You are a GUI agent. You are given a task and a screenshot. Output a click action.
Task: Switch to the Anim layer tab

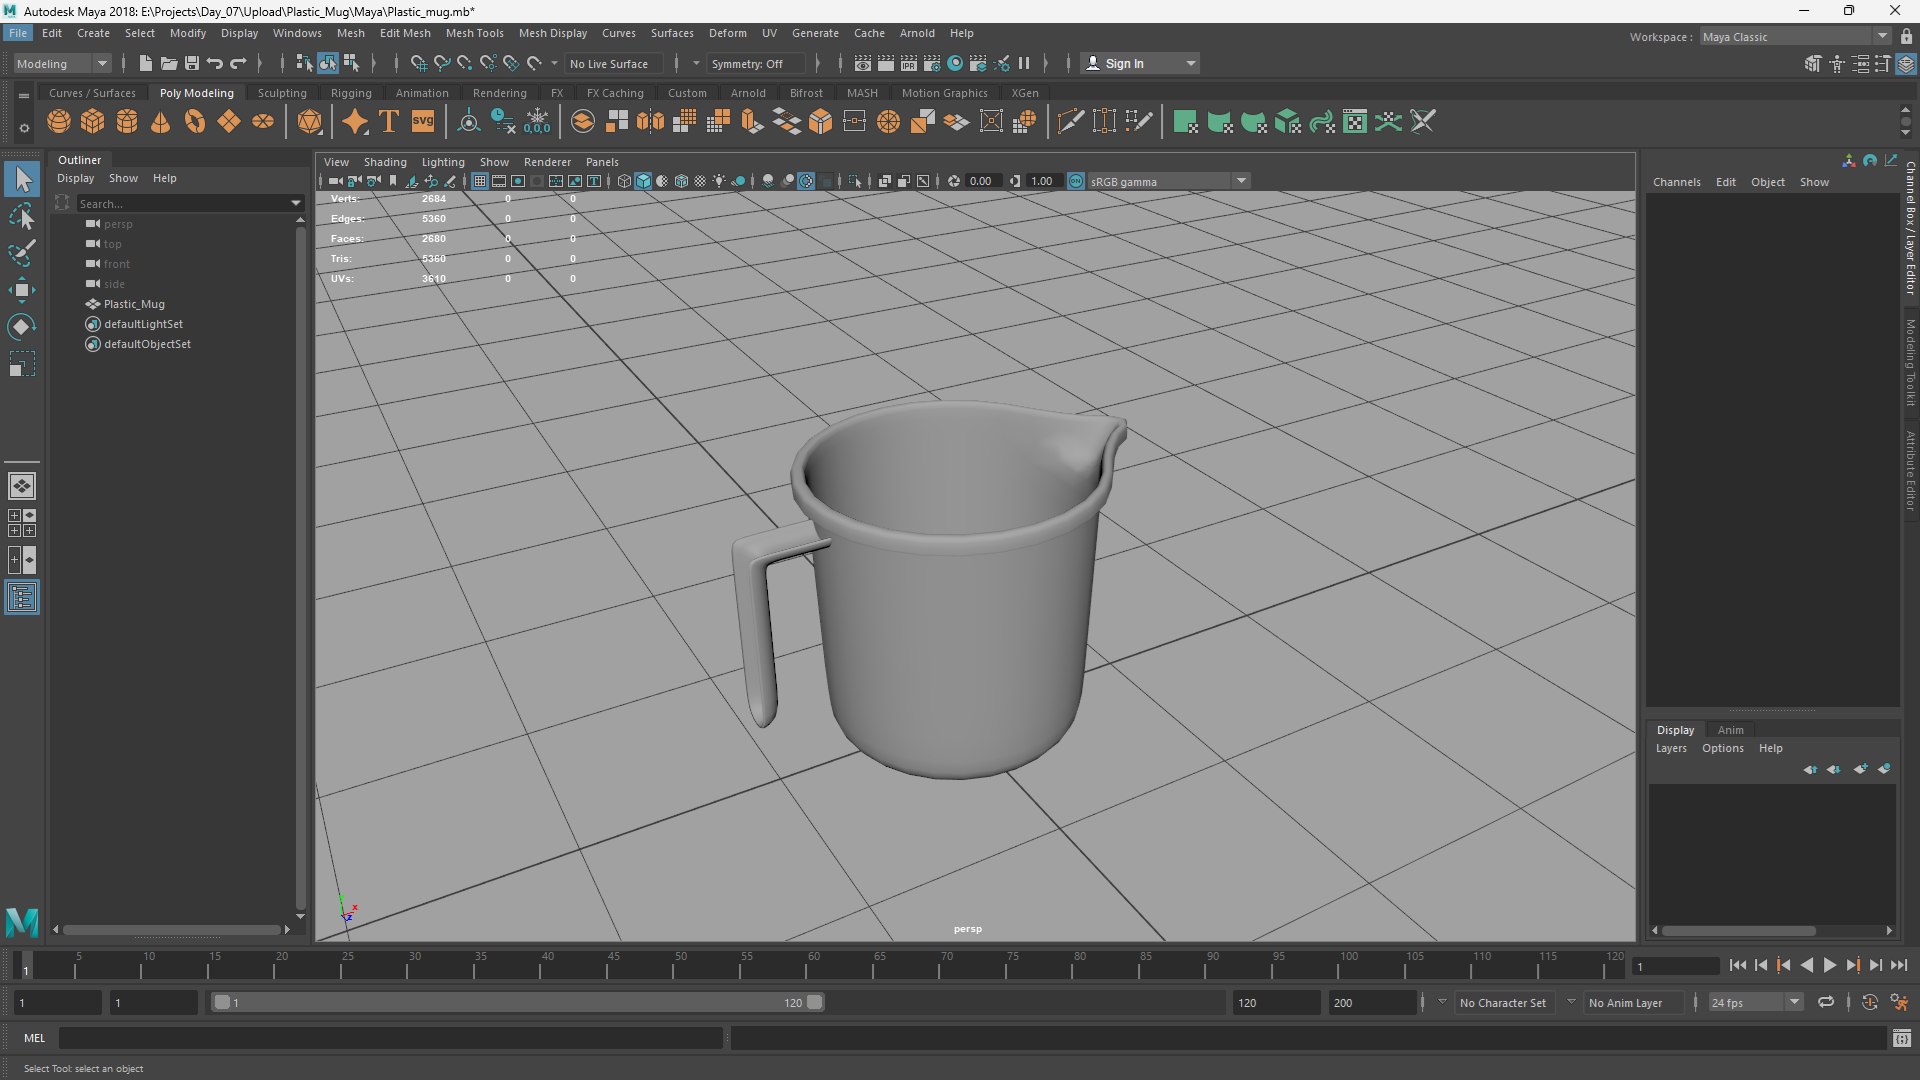1730,730
